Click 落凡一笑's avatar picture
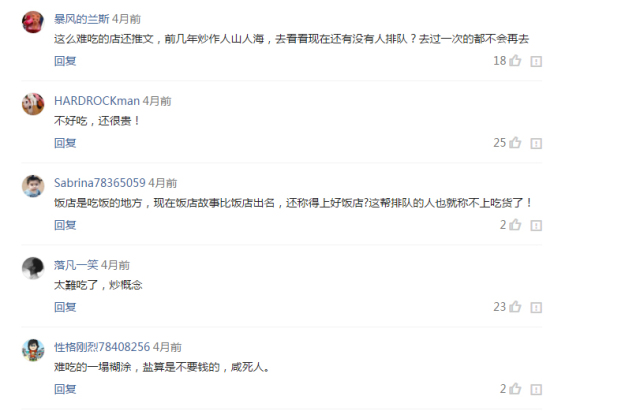Viewport: 640px width, 411px height. [x=33, y=268]
